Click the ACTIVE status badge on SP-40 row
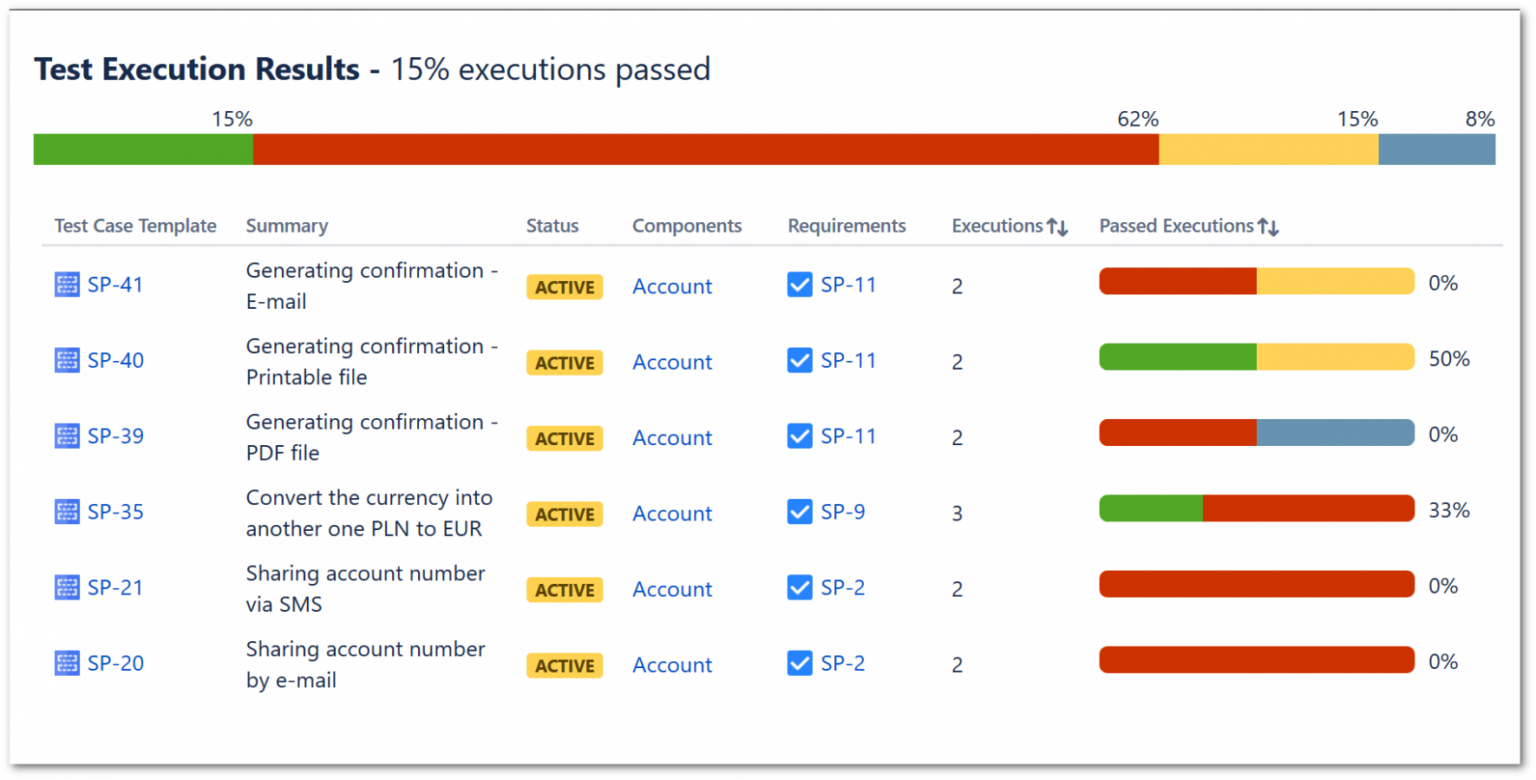 click(564, 362)
